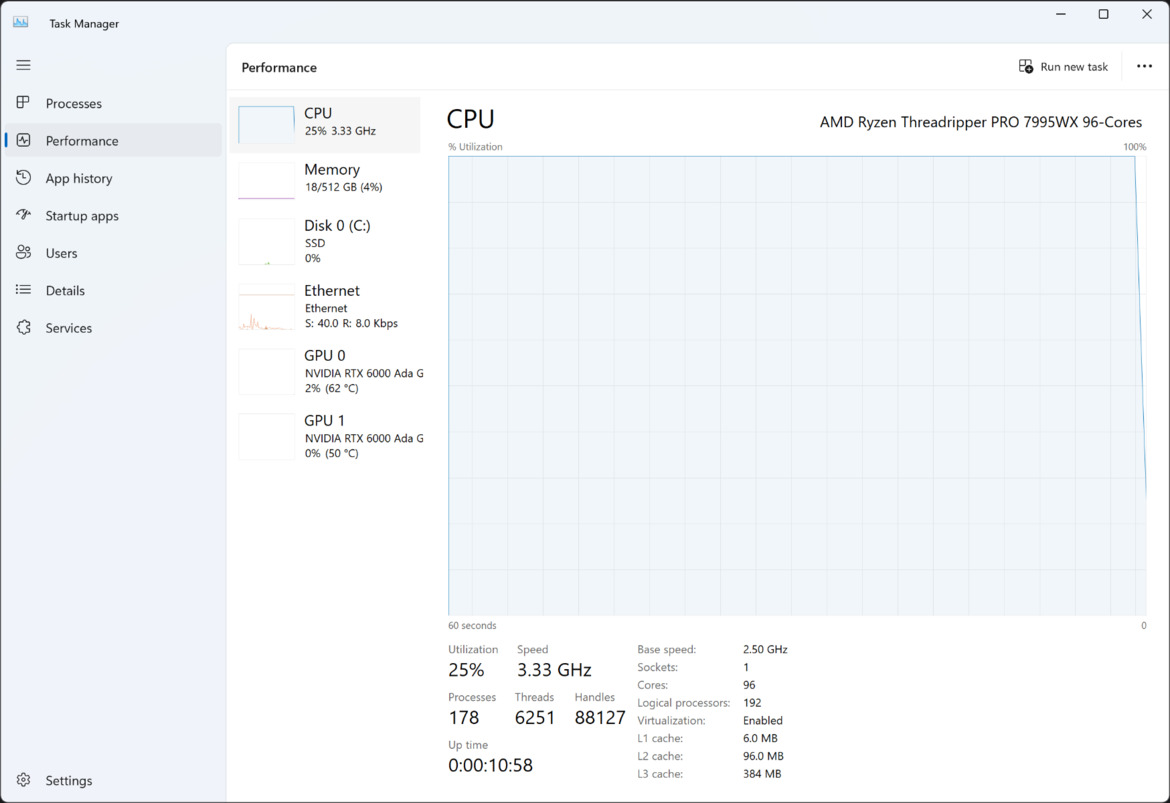
Task: Click the CPU utilization graph area
Action: pyautogui.click(x=795, y=385)
